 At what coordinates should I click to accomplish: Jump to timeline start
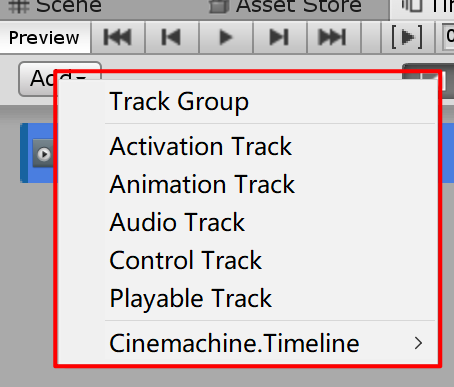click(x=118, y=37)
